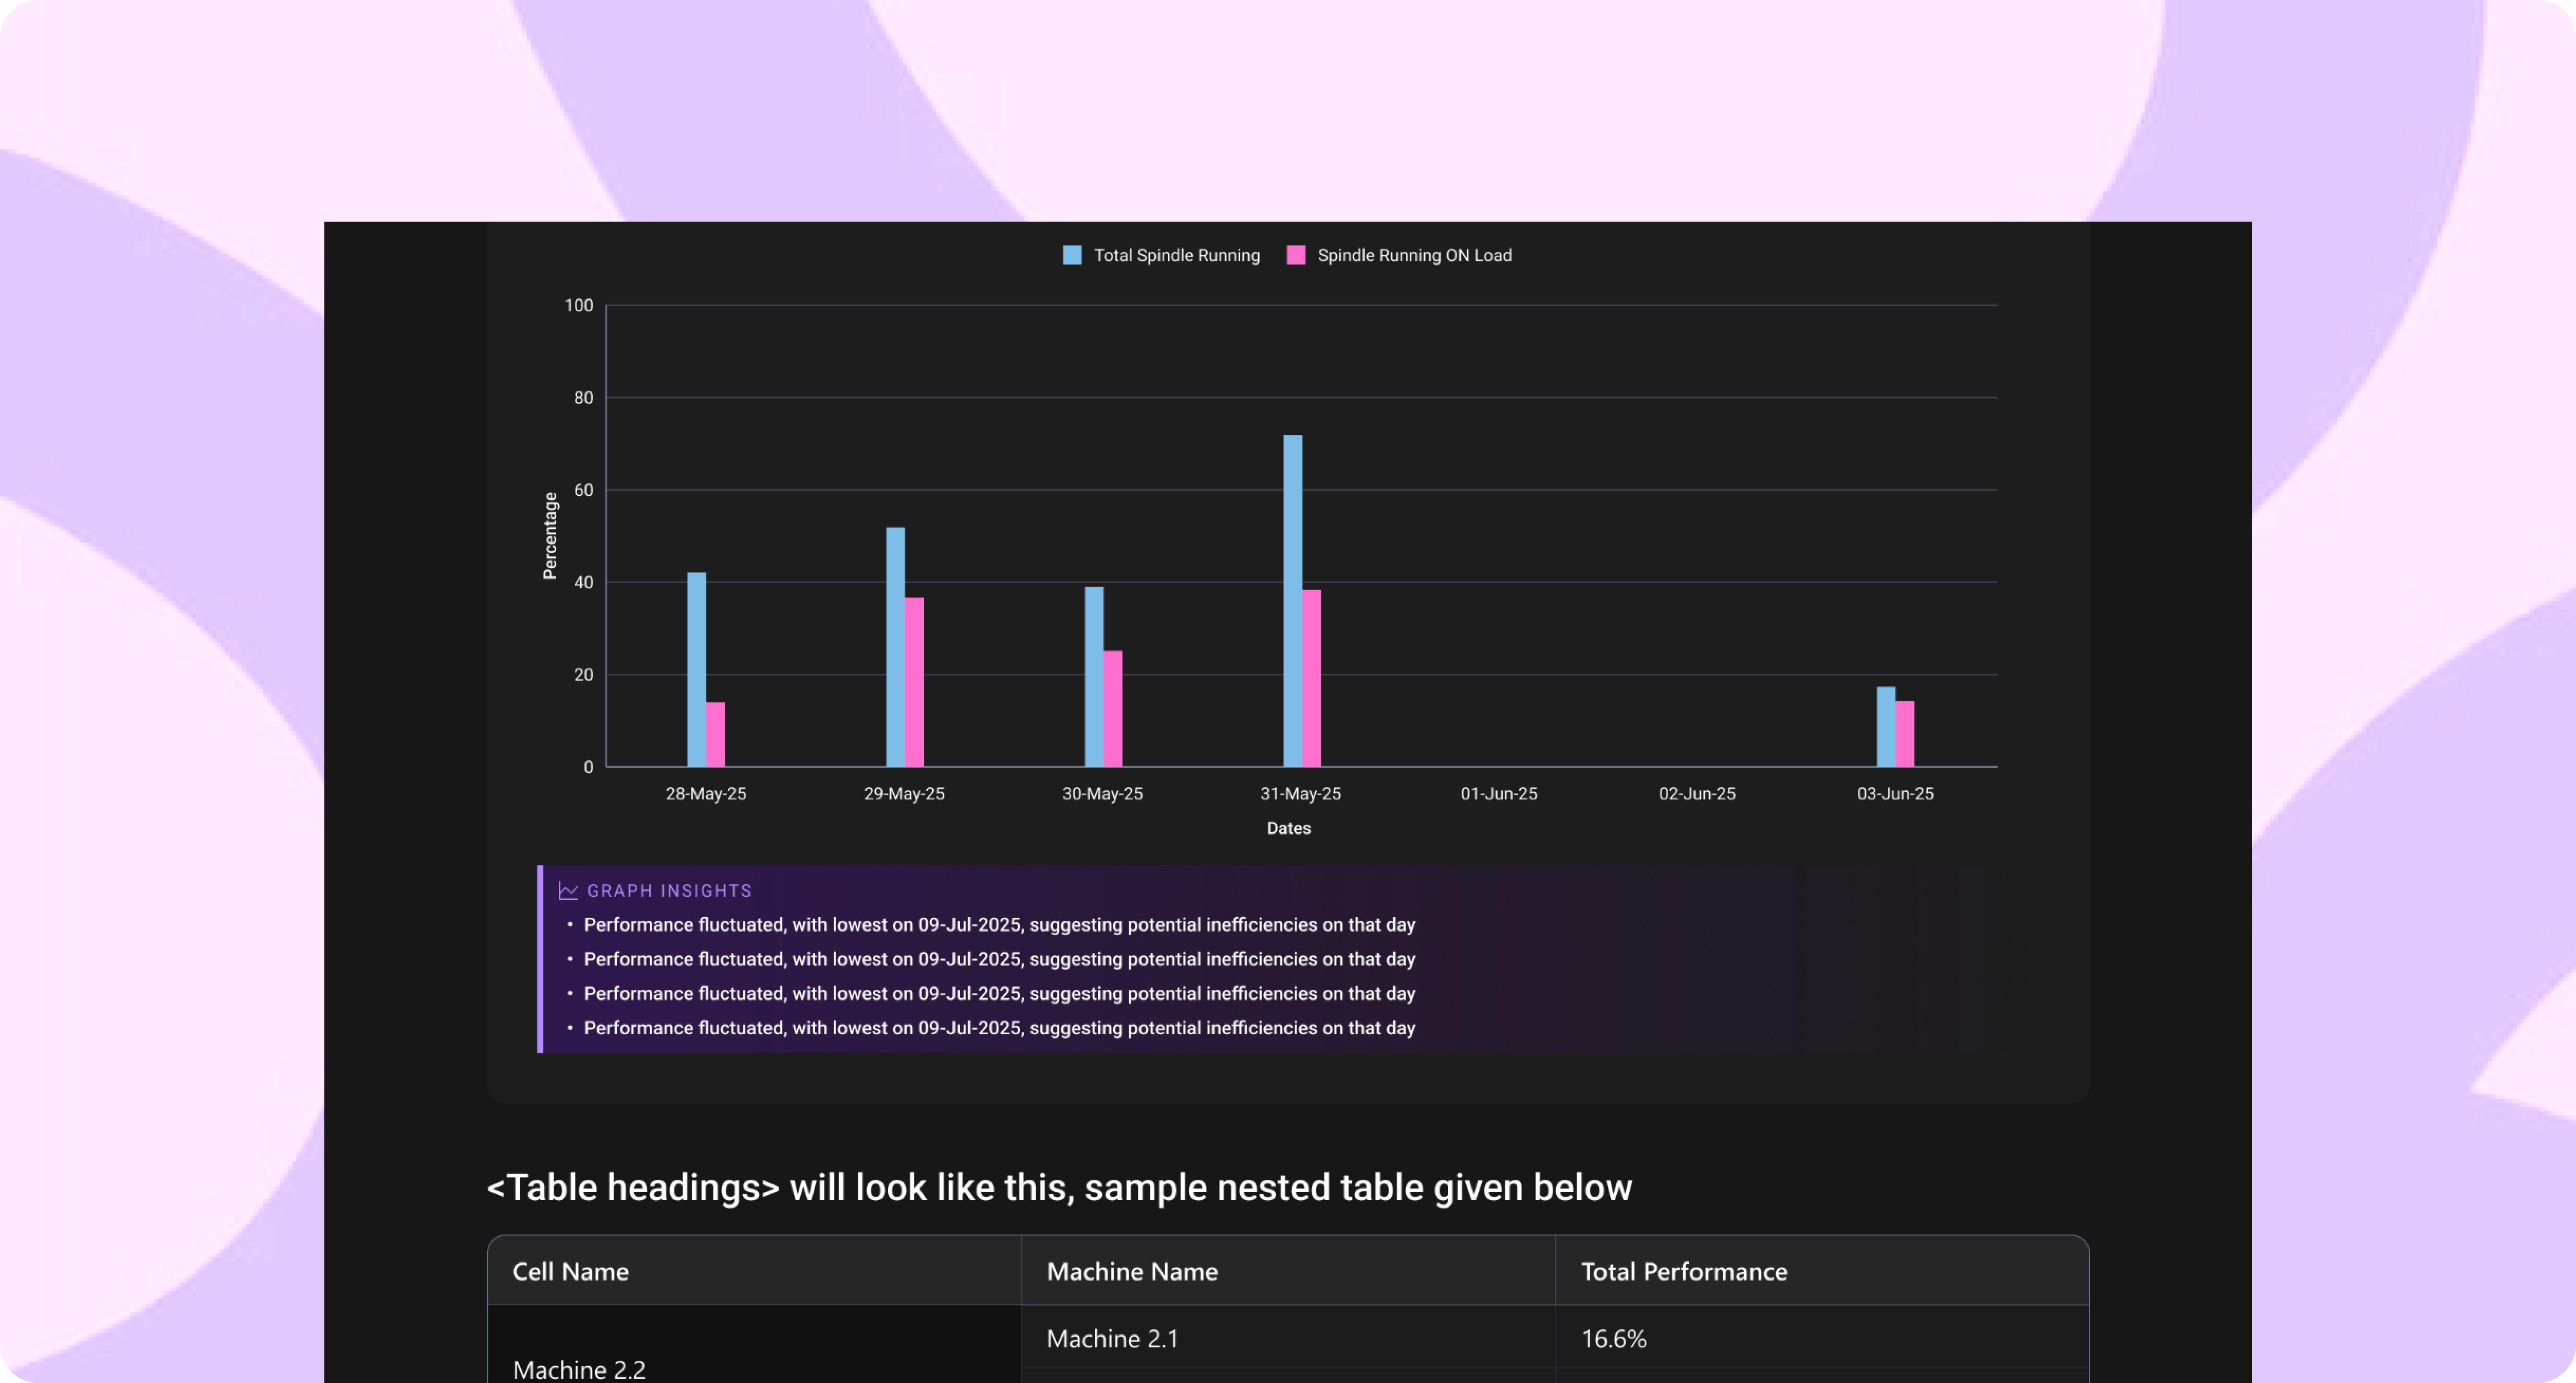Select the pink bar for 29-May-25
This screenshot has width=2576, height=1383.
tap(914, 682)
